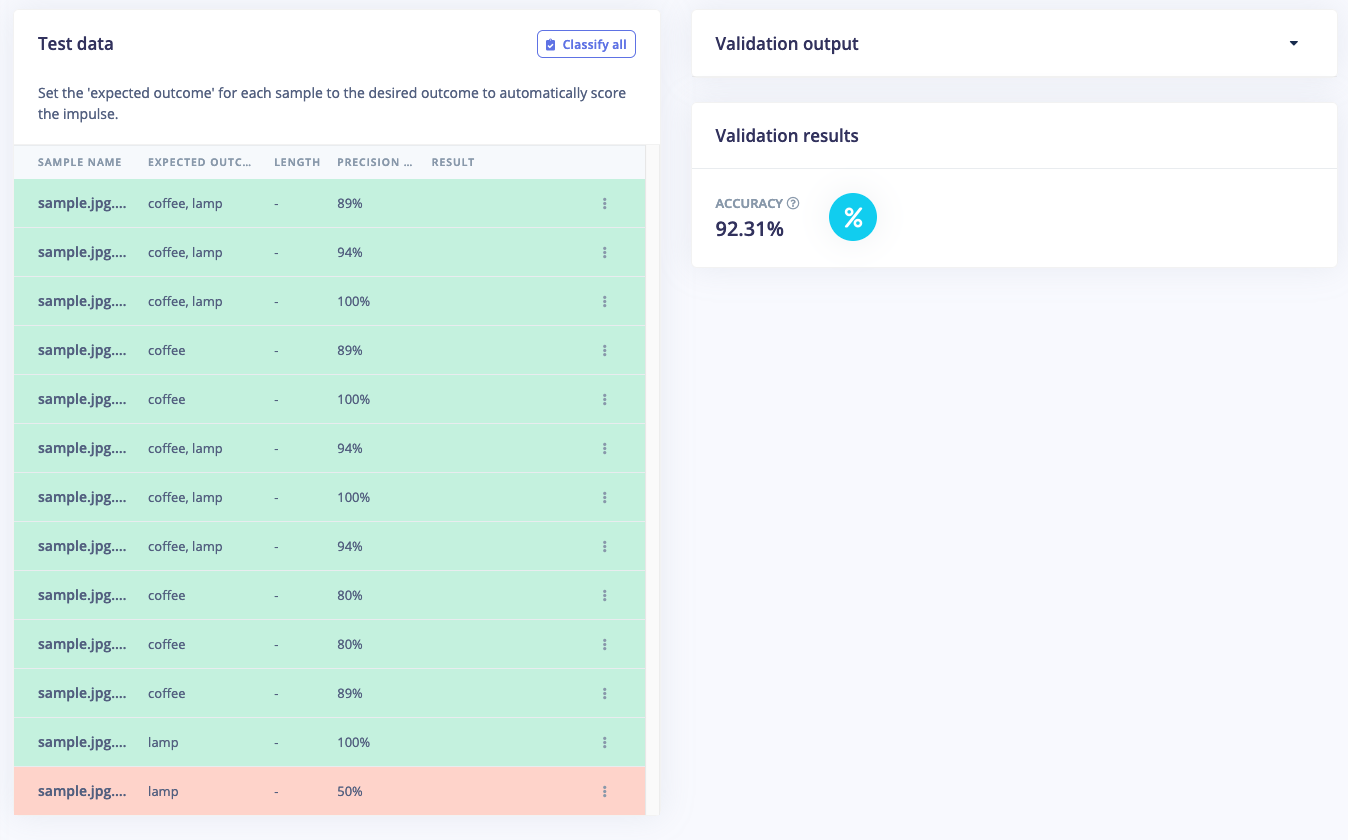
Task: Click 'coffee' outcome in the coffee 100% row
Action: click(x=167, y=400)
